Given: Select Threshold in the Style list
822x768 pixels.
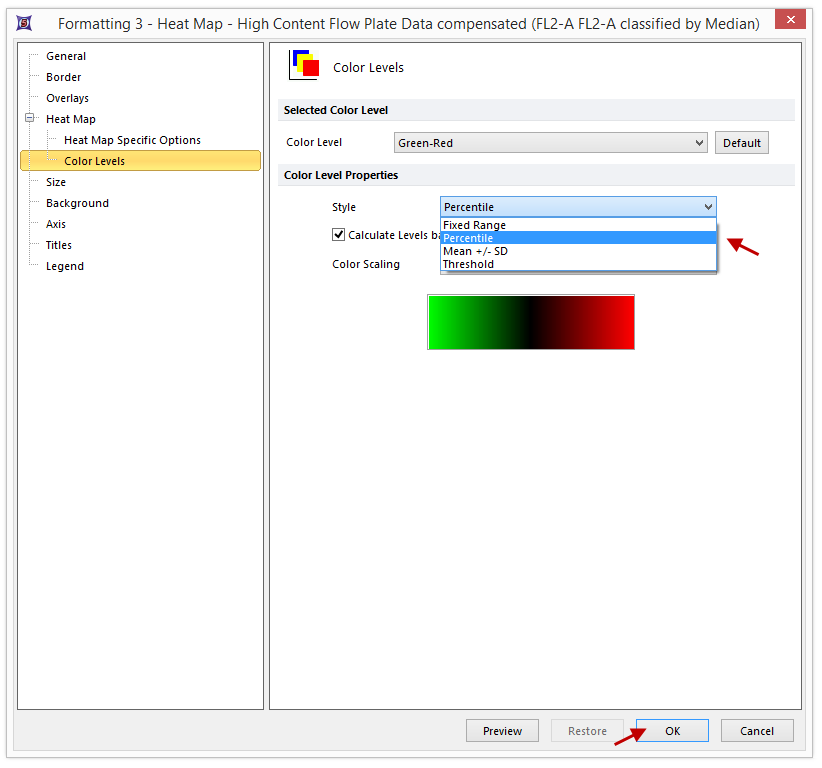Looking at the screenshot, I should click(468, 264).
